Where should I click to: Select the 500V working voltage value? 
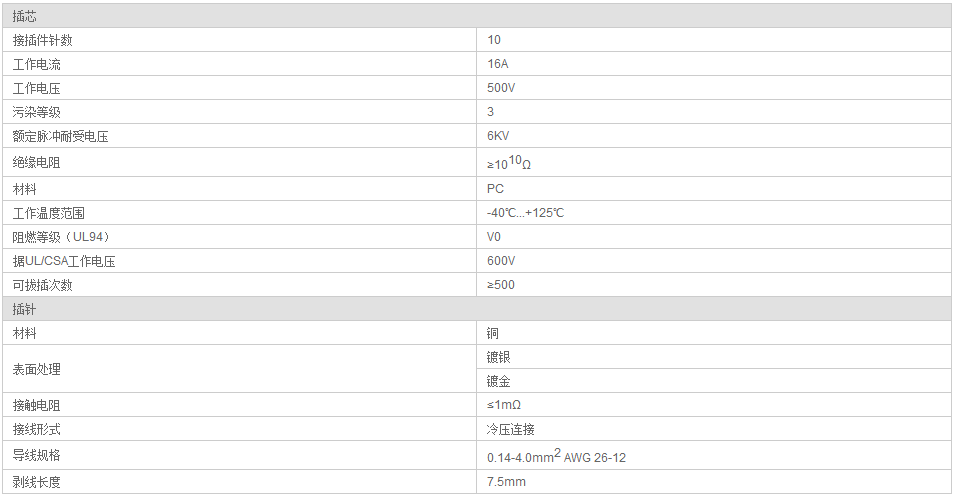tap(501, 88)
